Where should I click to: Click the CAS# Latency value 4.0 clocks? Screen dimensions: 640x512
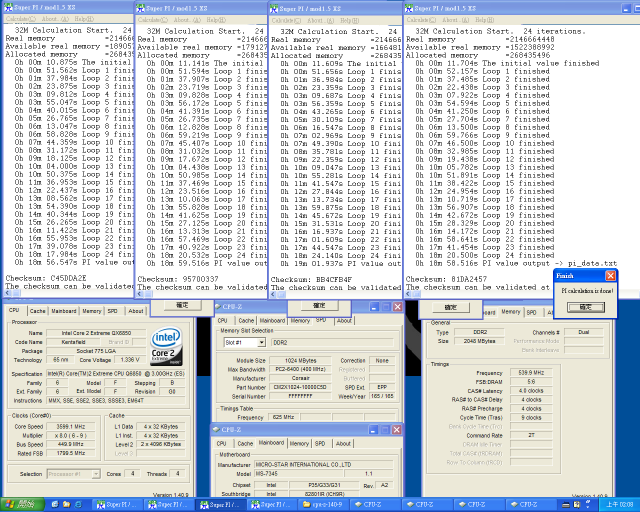point(531,391)
